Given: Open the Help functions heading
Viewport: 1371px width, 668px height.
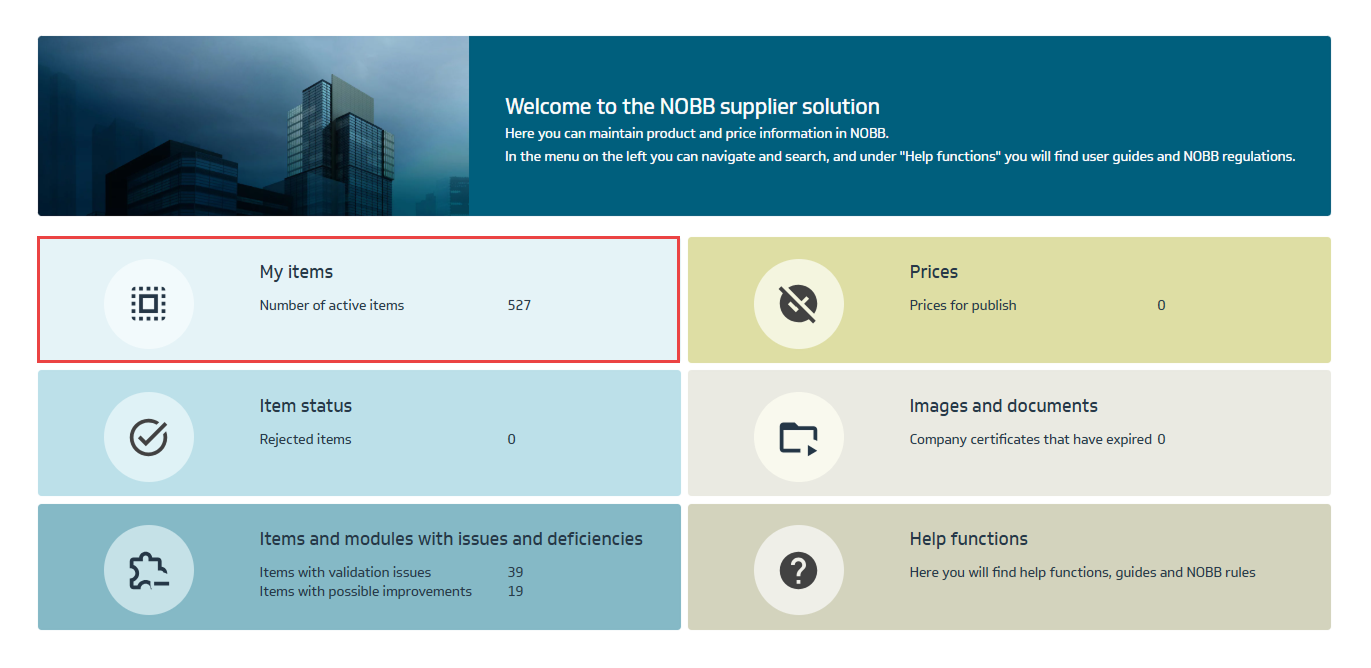Looking at the screenshot, I should pyautogui.click(x=968, y=539).
